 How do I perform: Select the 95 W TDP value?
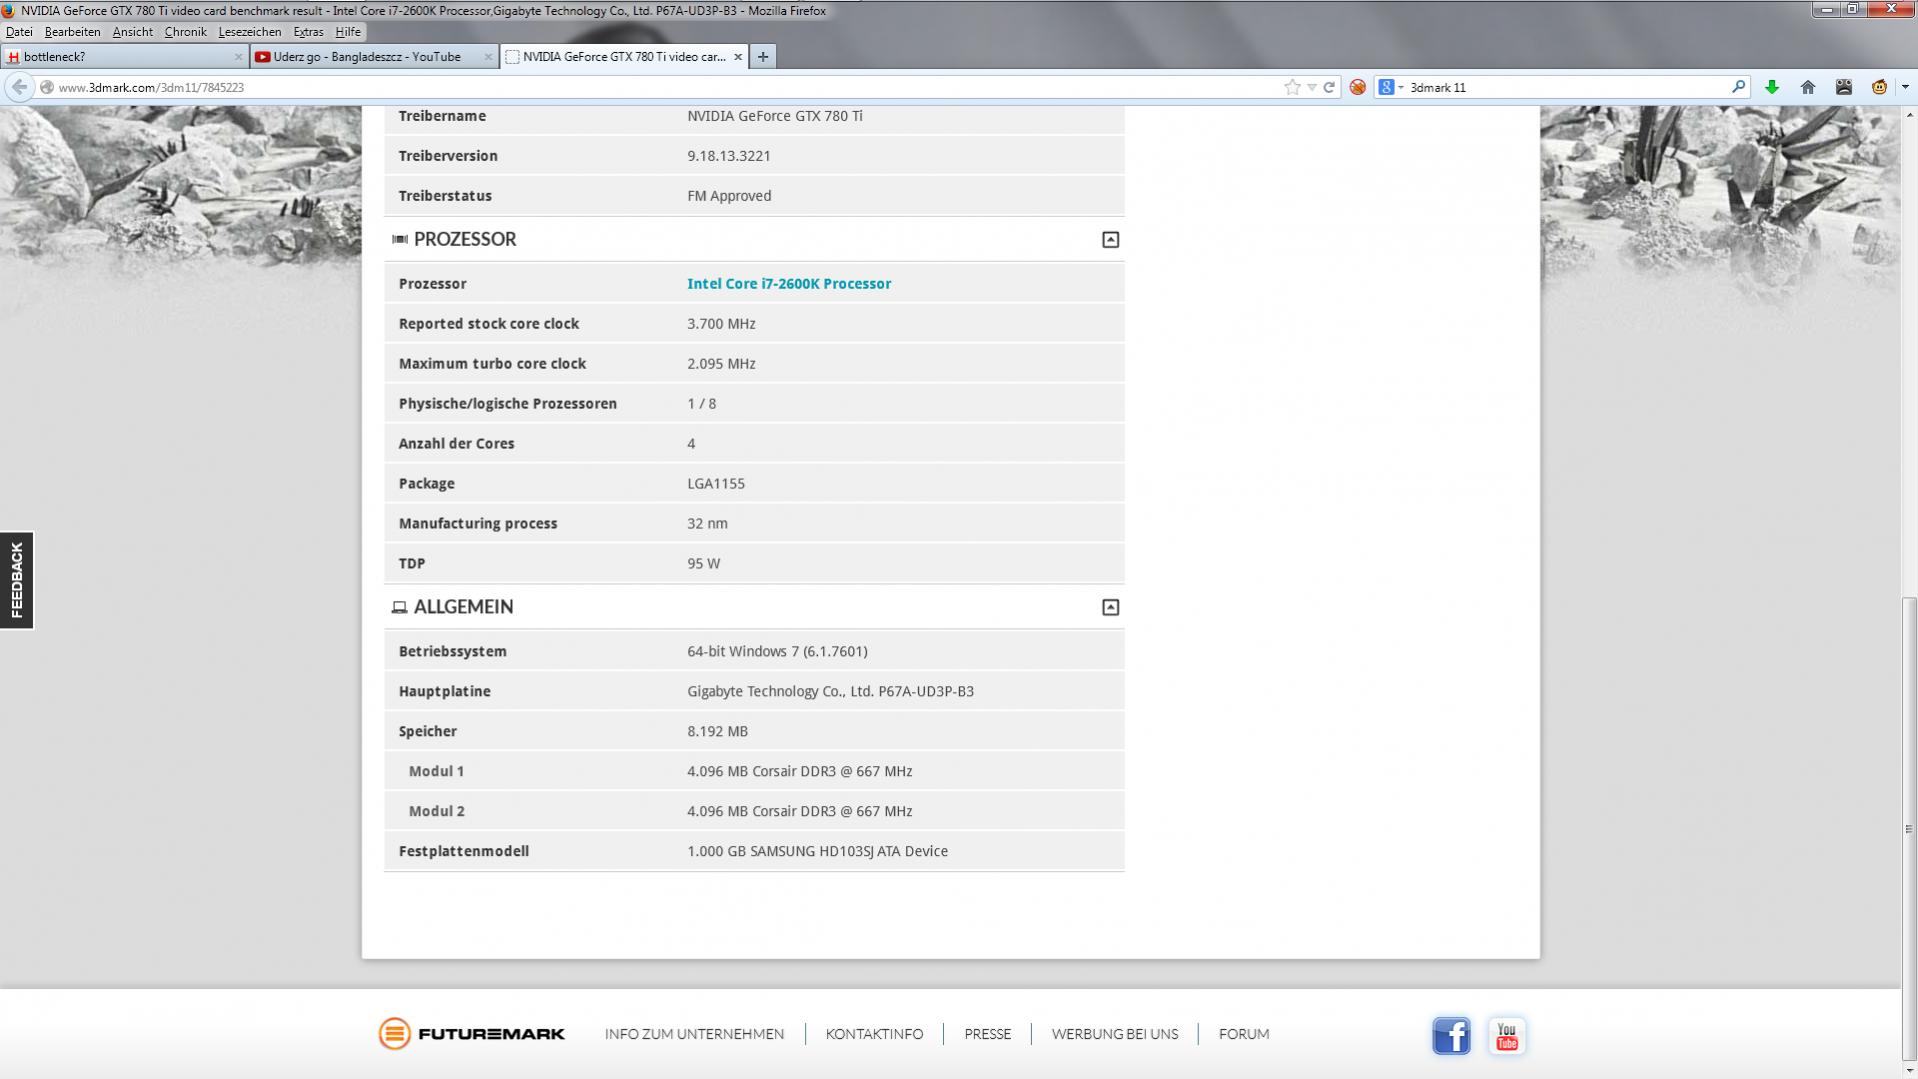click(703, 564)
